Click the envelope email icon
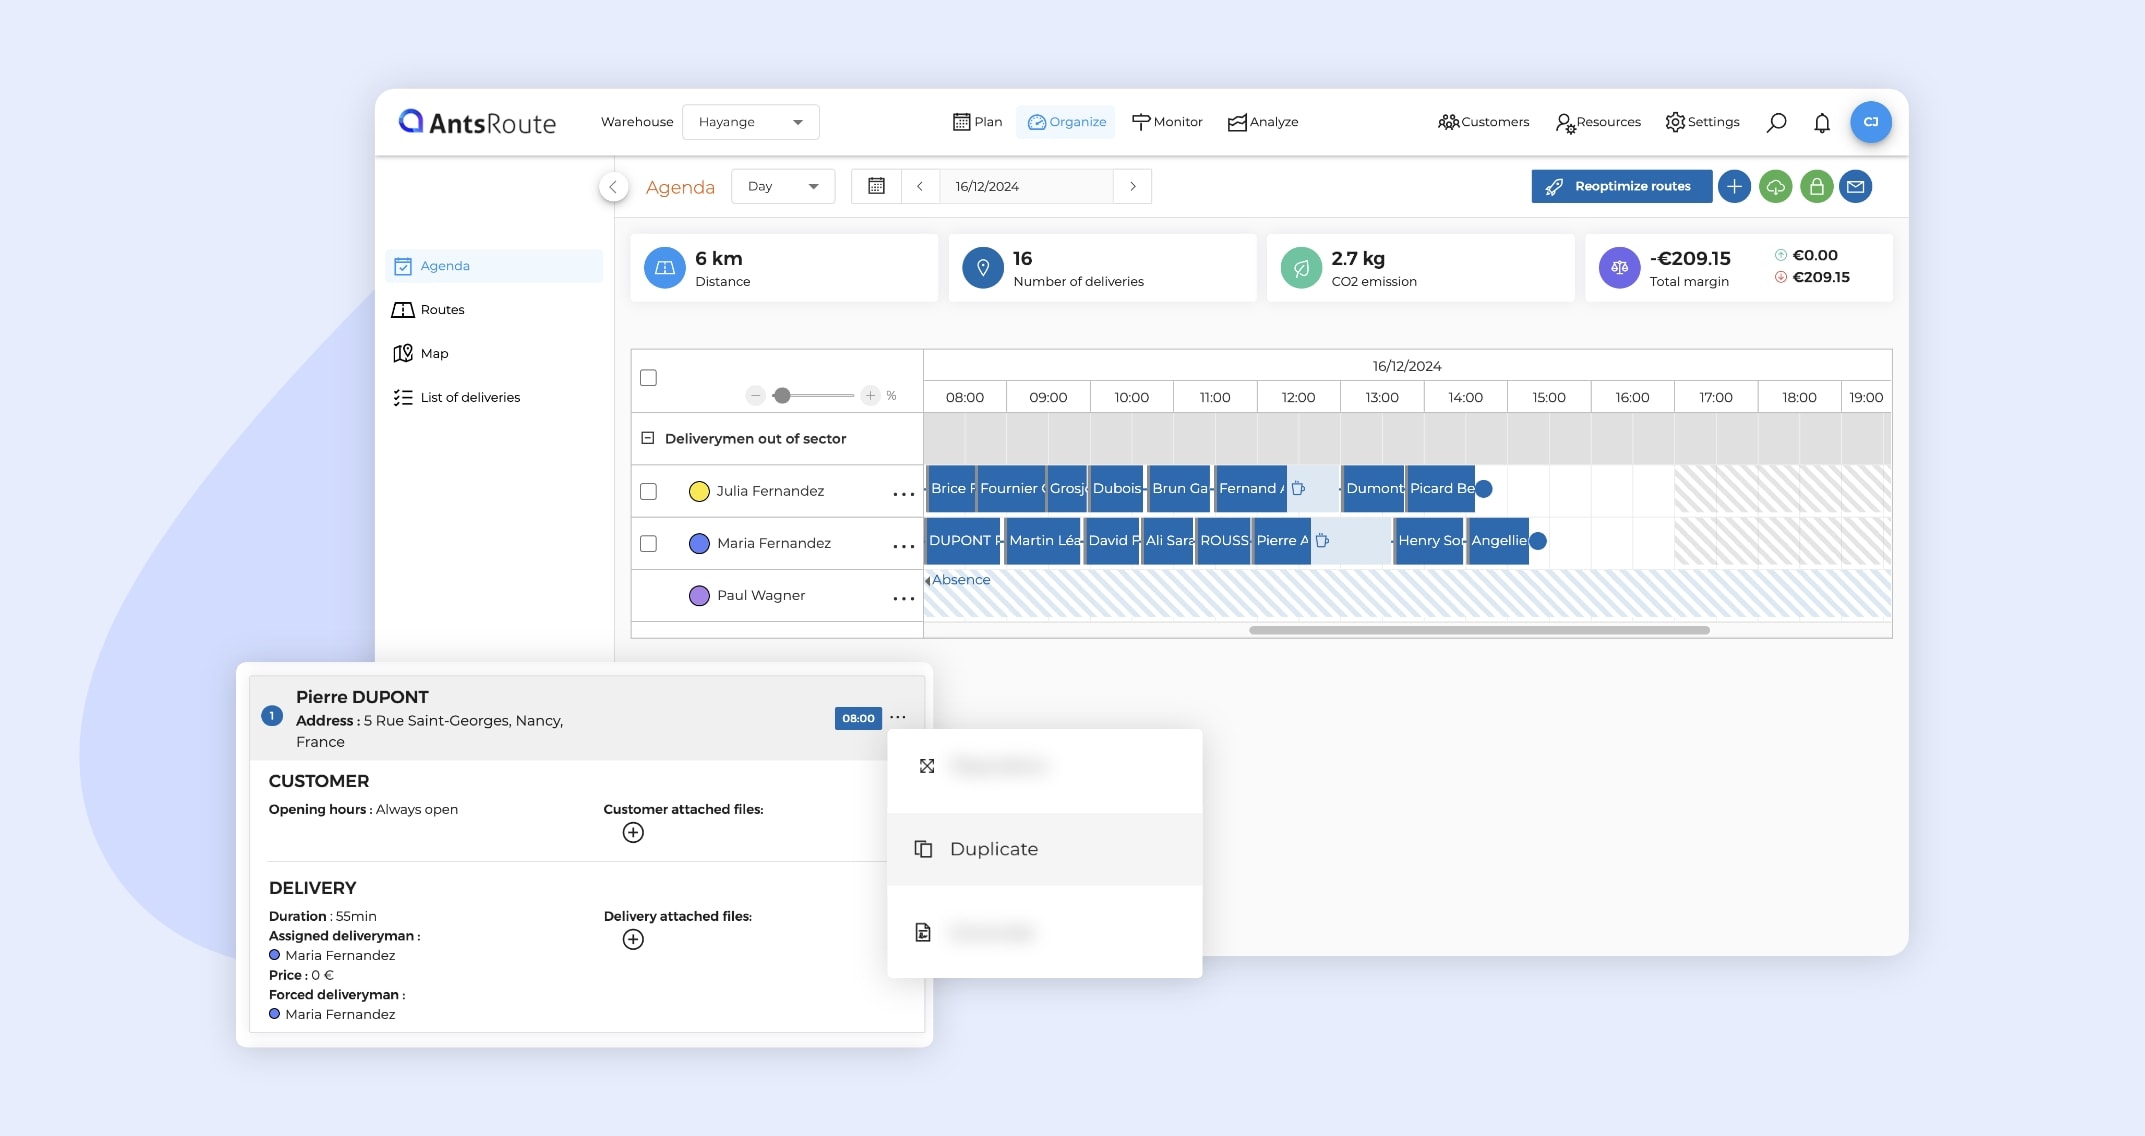 pos(1856,187)
